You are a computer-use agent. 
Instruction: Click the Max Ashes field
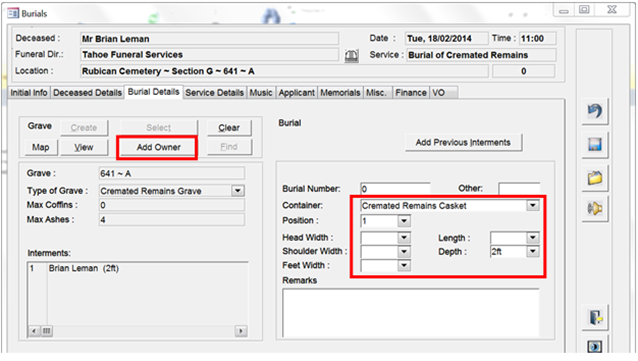pos(172,220)
